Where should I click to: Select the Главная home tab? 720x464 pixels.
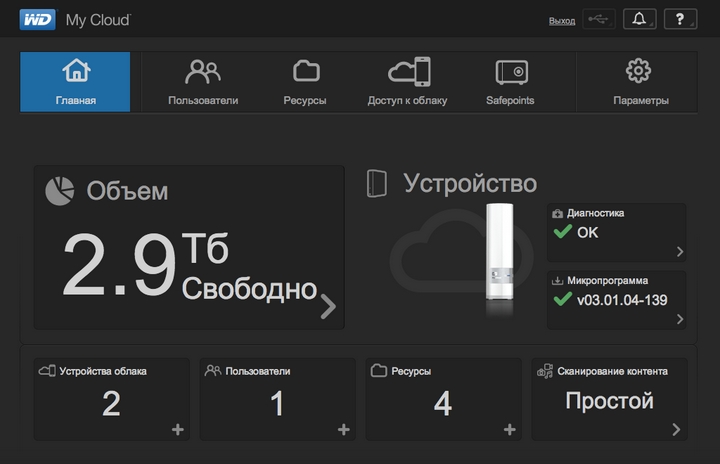pyautogui.click(x=75, y=82)
